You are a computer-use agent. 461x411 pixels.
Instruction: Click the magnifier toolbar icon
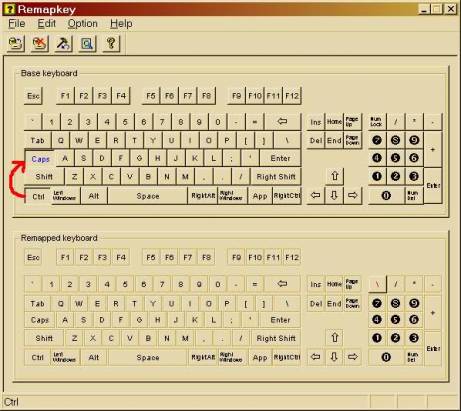(87, 43)
